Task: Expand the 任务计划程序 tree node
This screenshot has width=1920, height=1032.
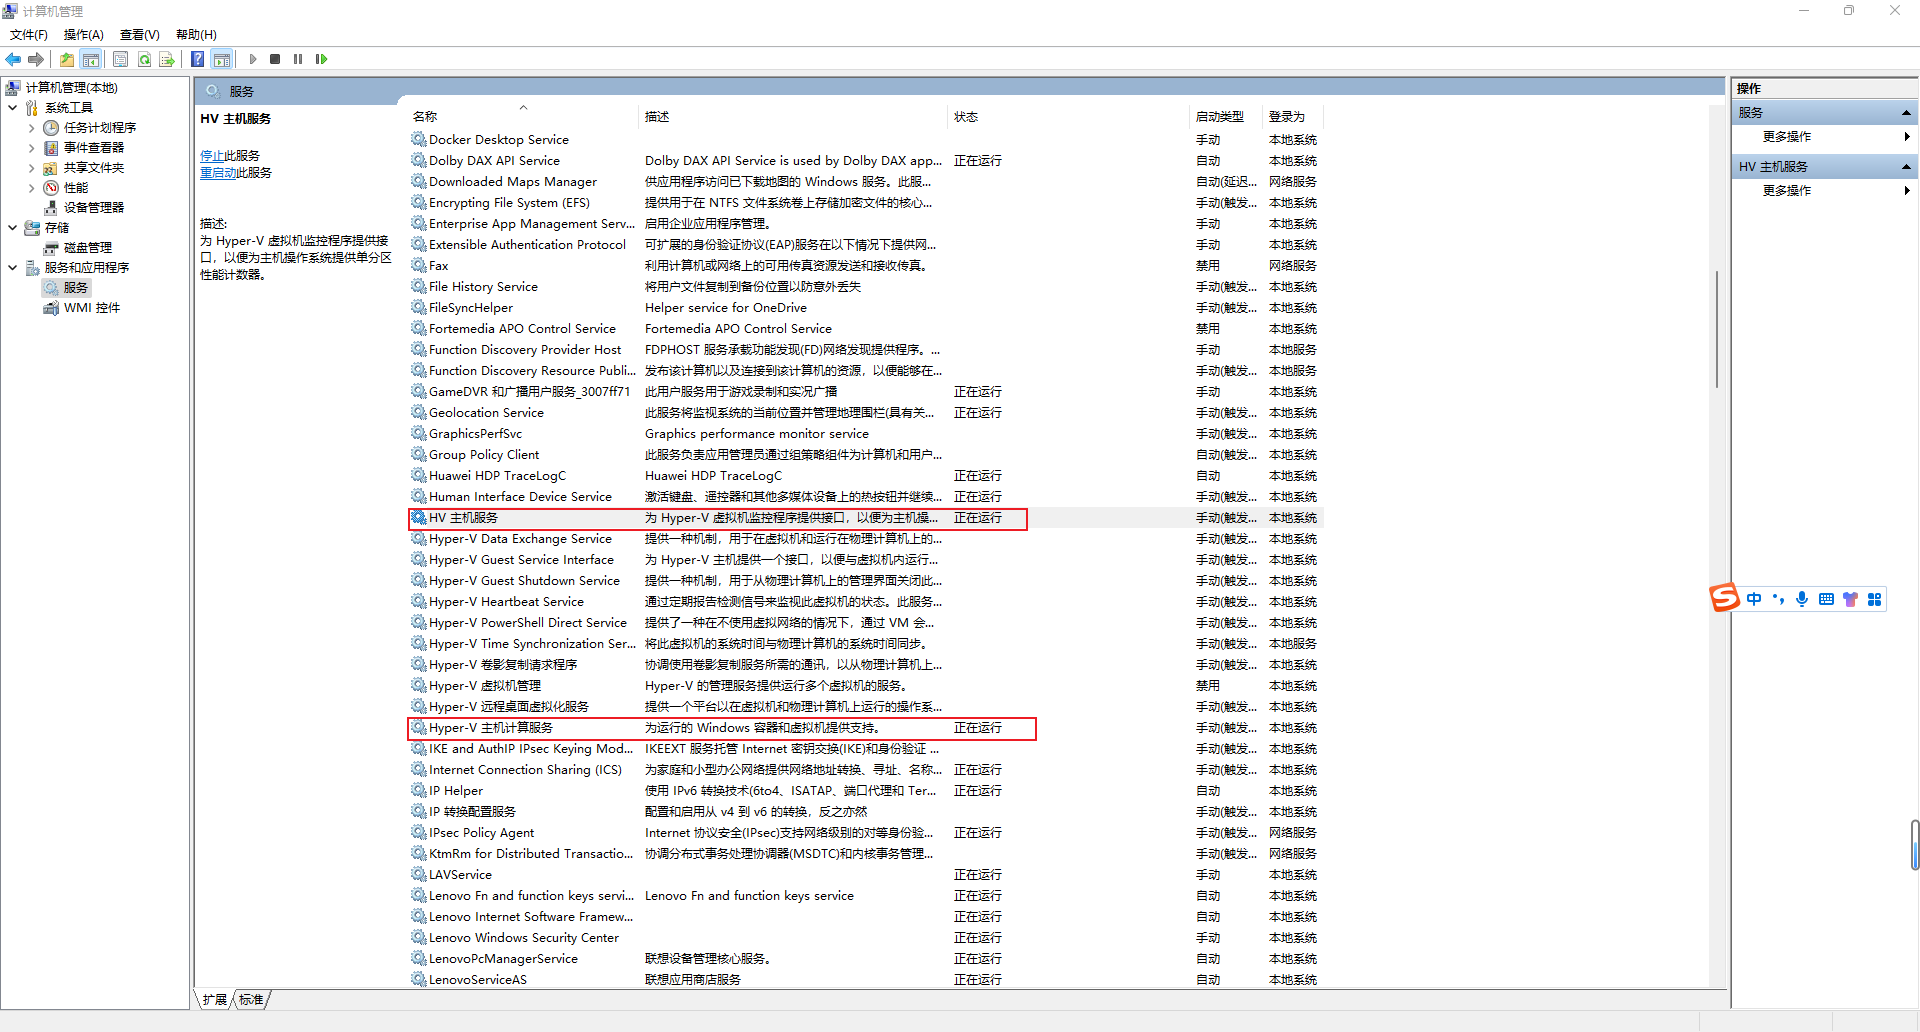Action: [31, 128]
